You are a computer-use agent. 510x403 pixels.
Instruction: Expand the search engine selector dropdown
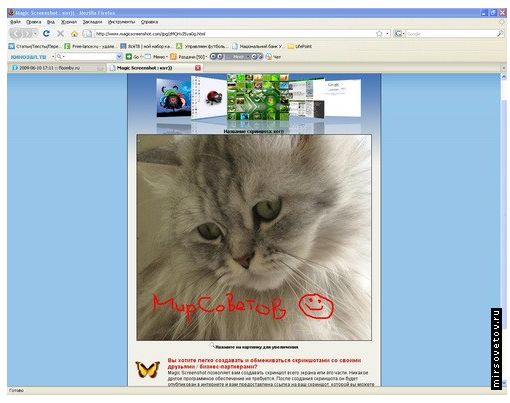coord(399,34)
